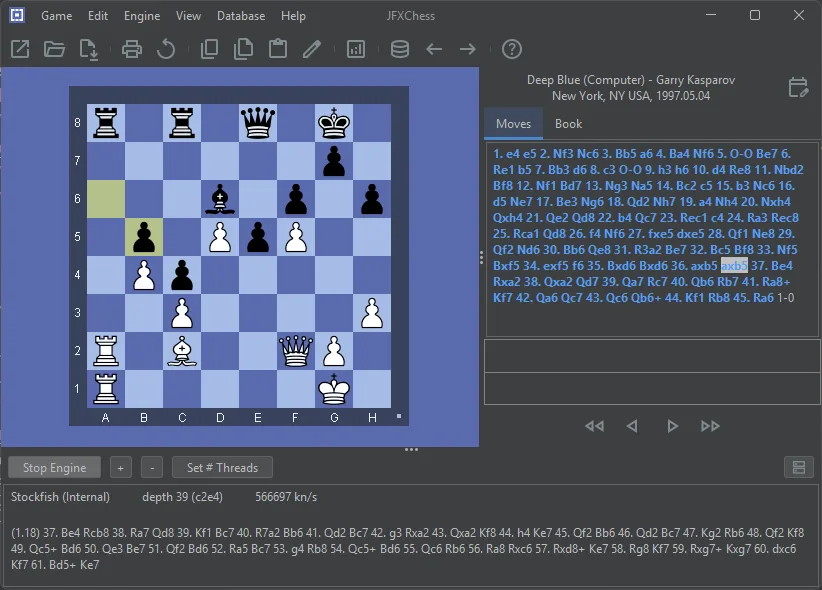The width and height of the screenshot is (822, 590).
Task: Toggle engine layout icon at right
Action: (798, 467)
